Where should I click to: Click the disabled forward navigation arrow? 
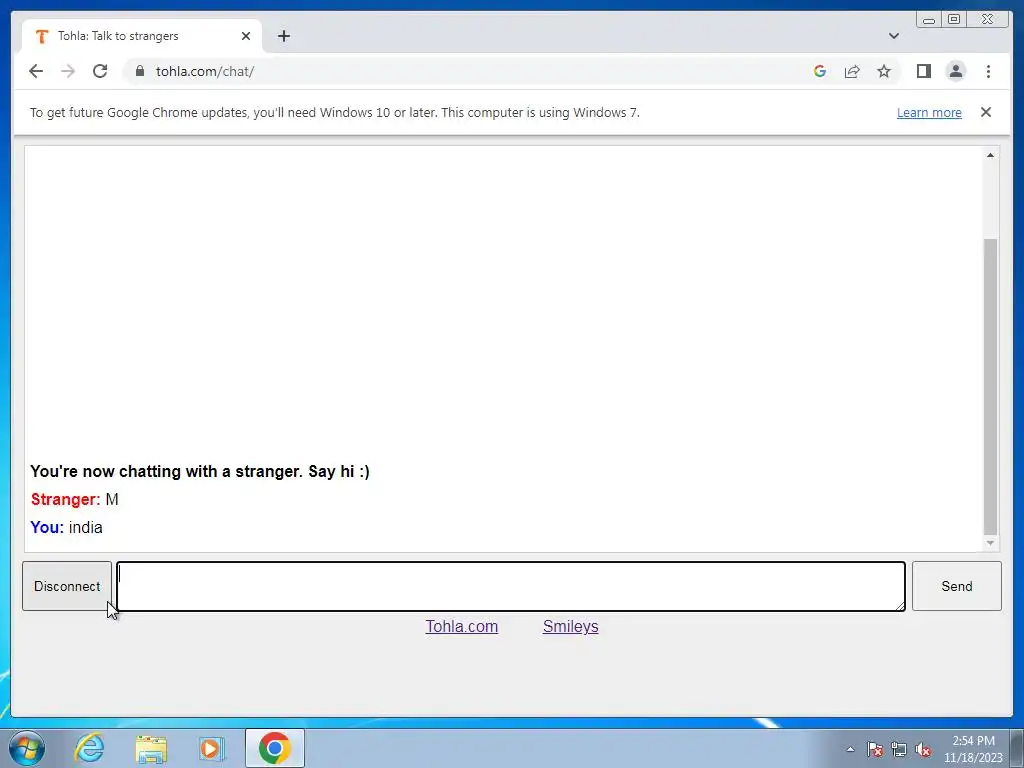(68, 71)
